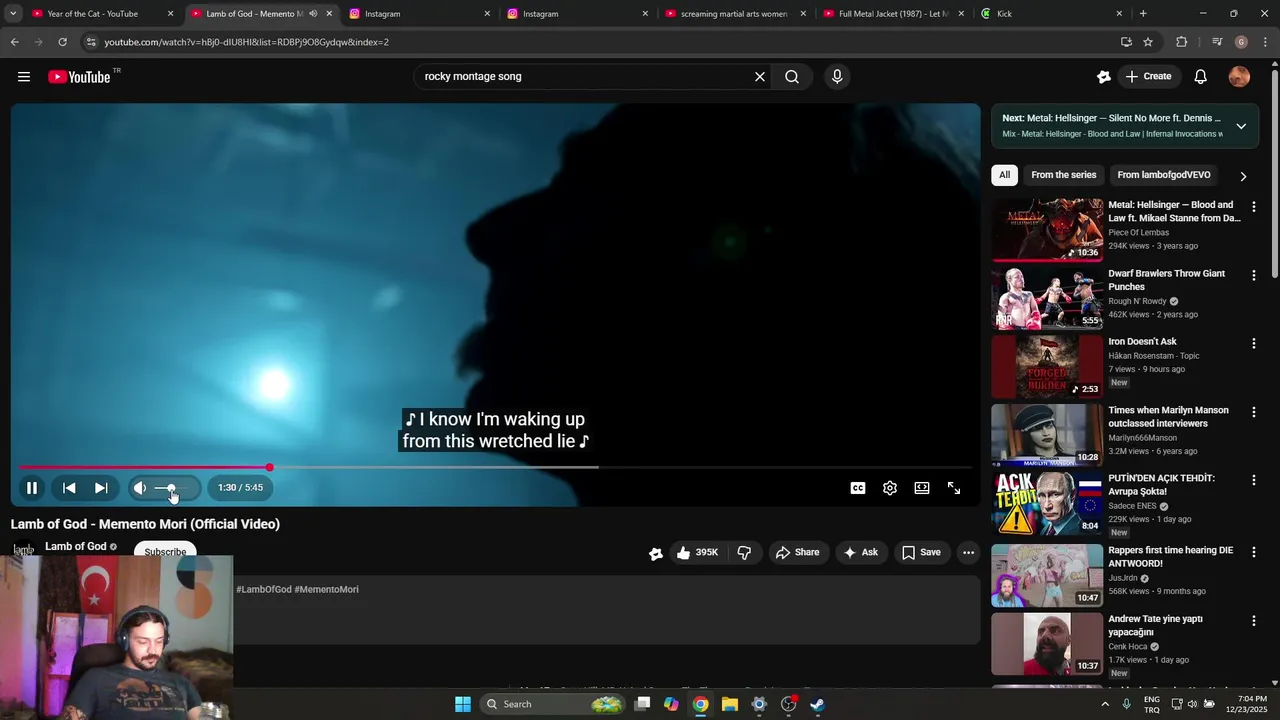Open options for Marilyn Manson video
1280x720 pixels.
point(1253,412)
